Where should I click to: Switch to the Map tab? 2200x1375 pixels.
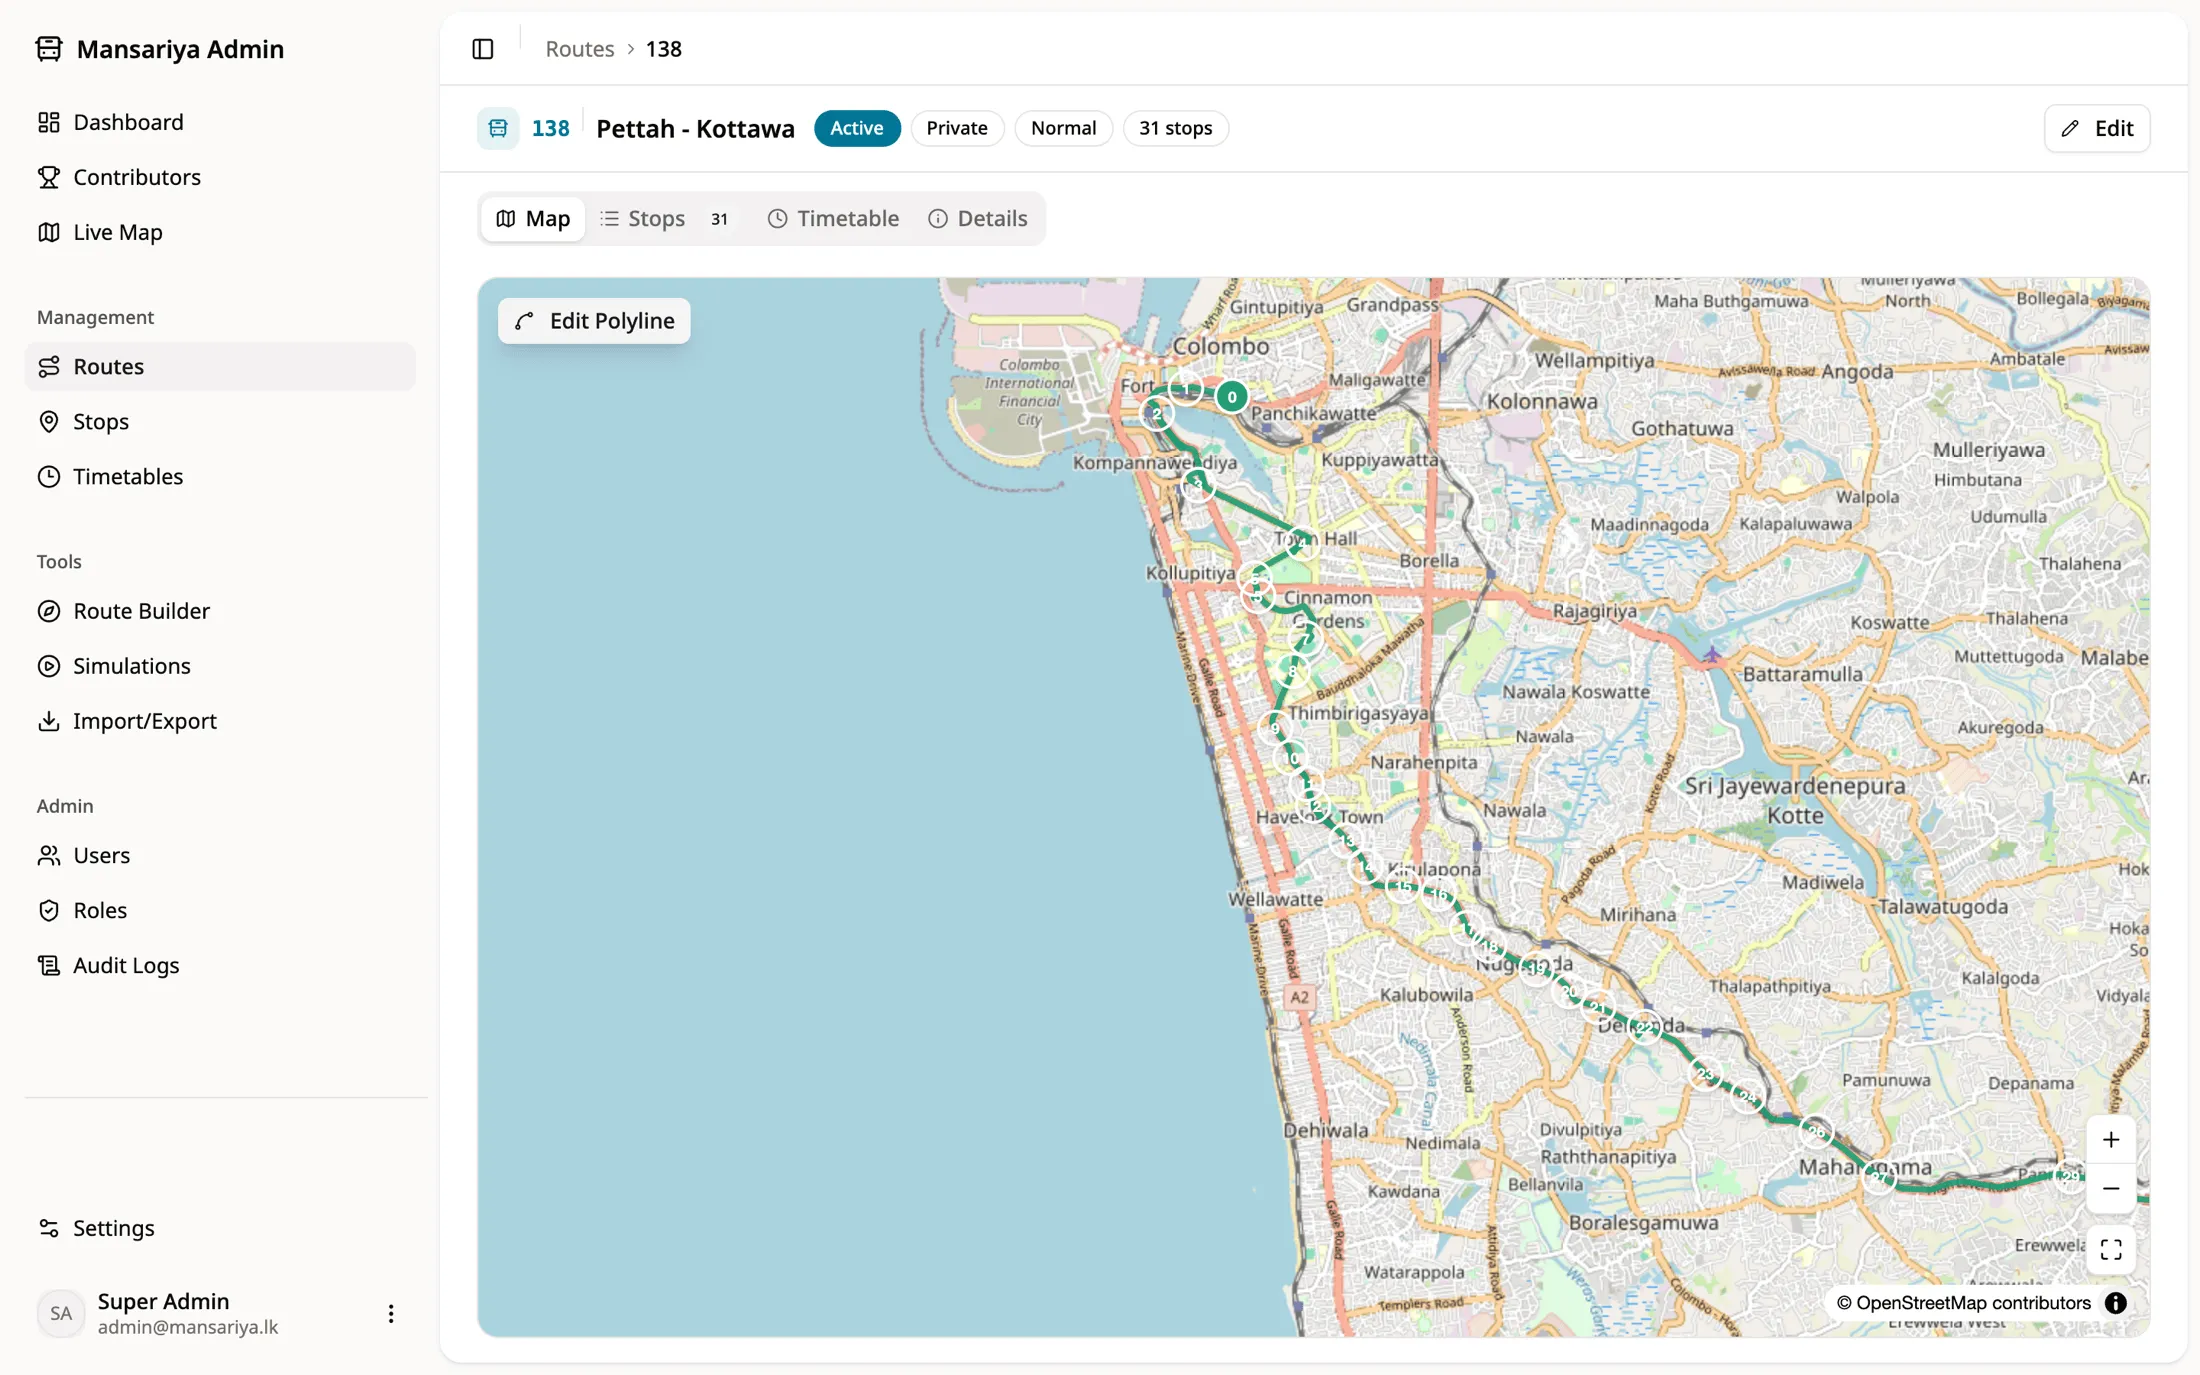pos(533,219)
